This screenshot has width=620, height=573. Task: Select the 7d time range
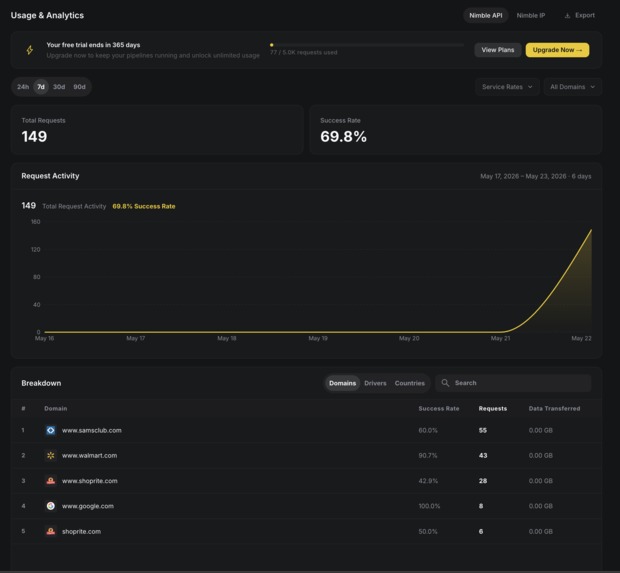pyautogui.click(x=41, y=87)
